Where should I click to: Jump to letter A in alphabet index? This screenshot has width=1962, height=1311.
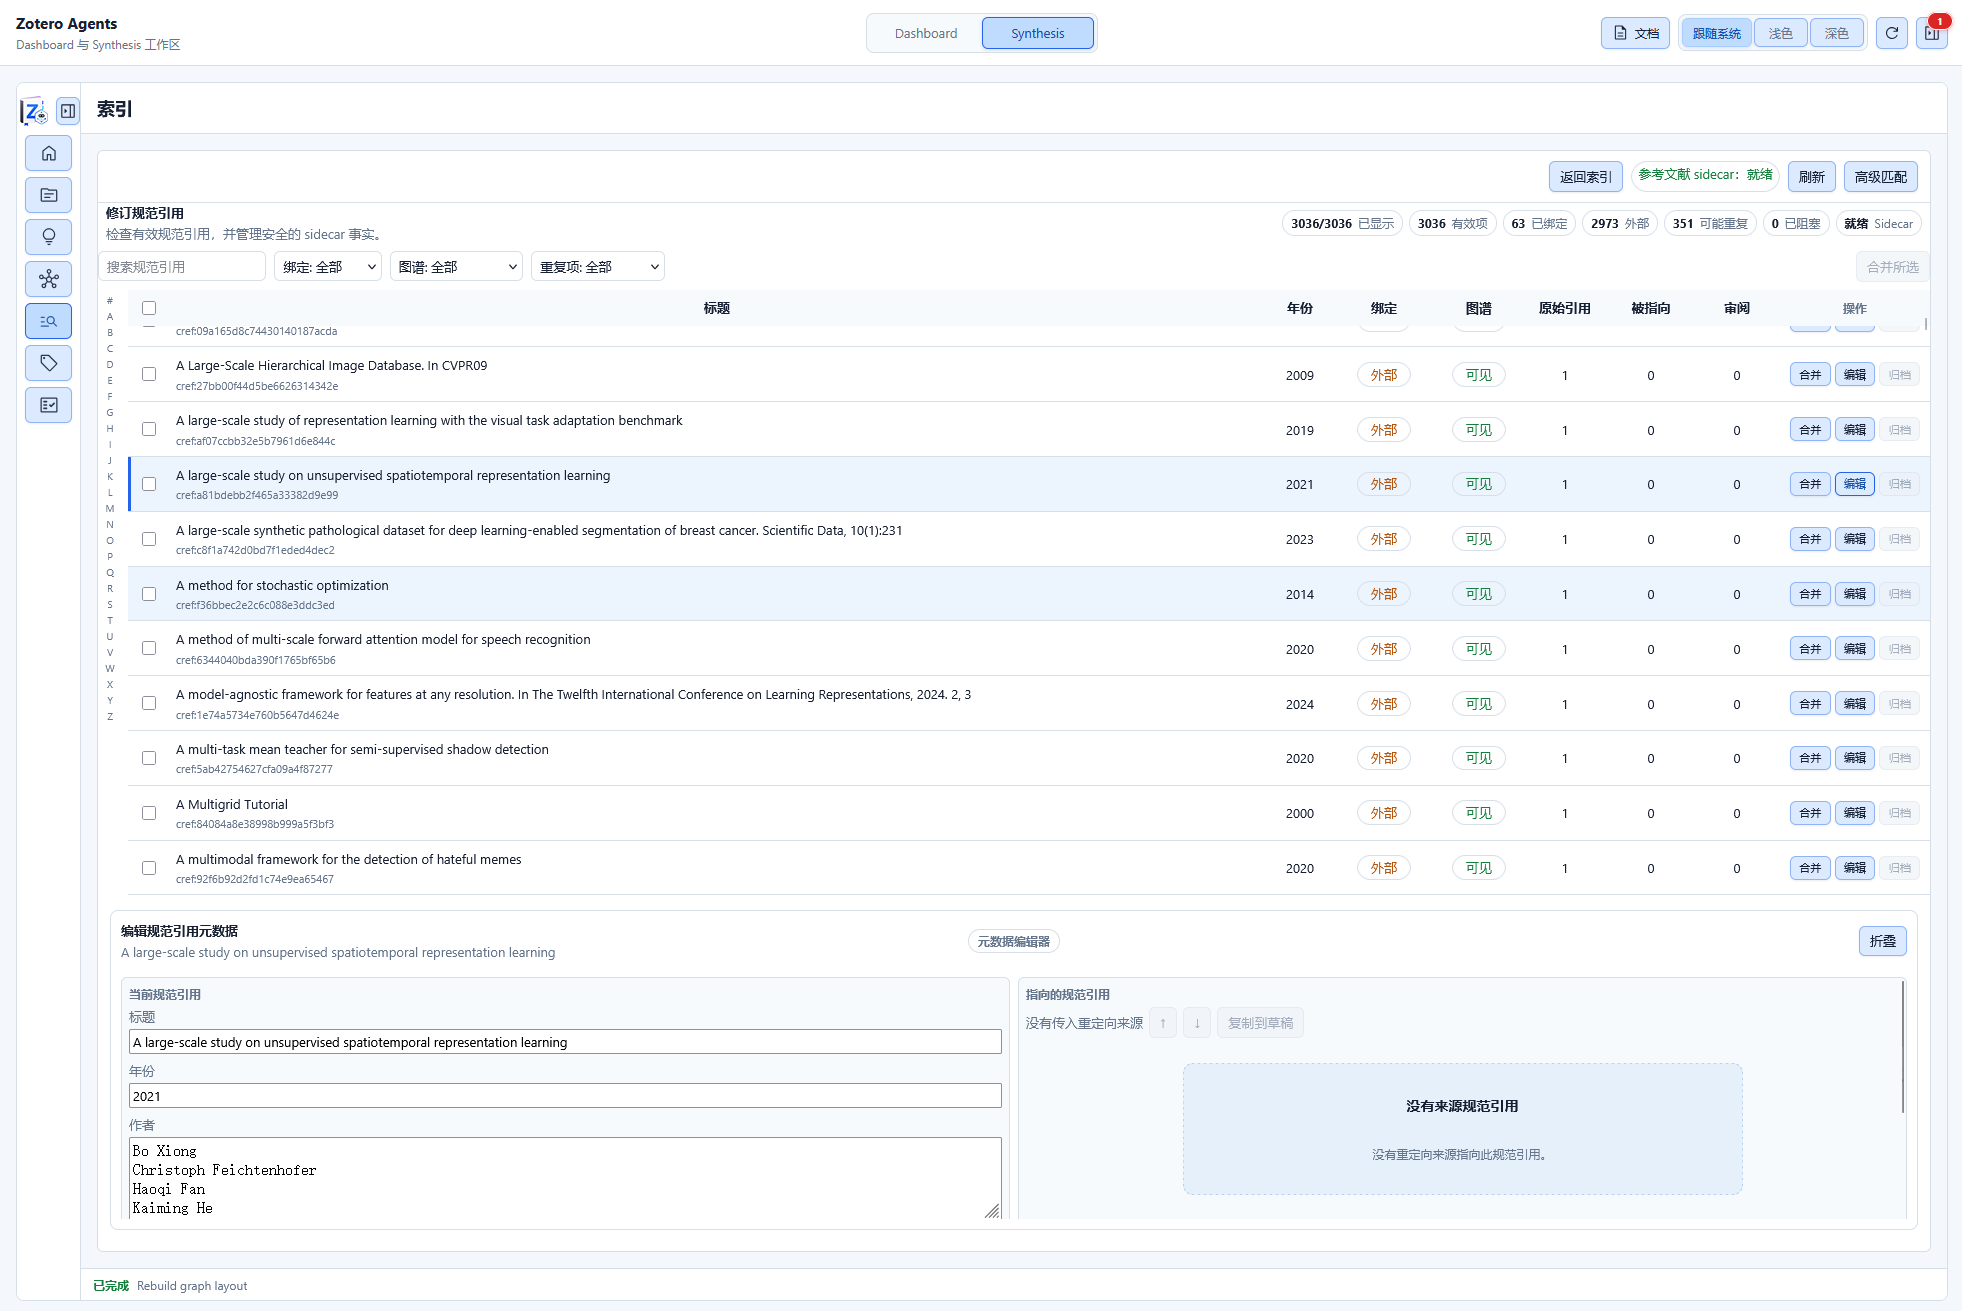(110, 317)
